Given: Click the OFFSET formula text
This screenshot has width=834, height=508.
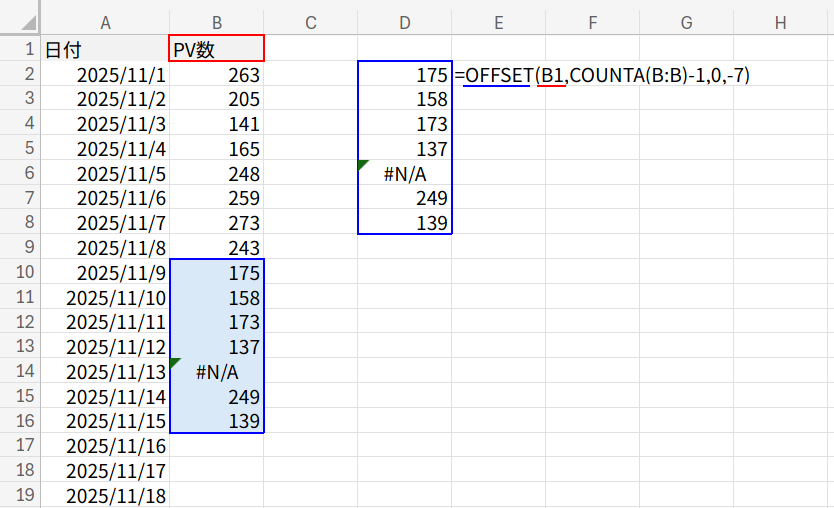Looking at the screenshot, I should click(x=602, y=75).
